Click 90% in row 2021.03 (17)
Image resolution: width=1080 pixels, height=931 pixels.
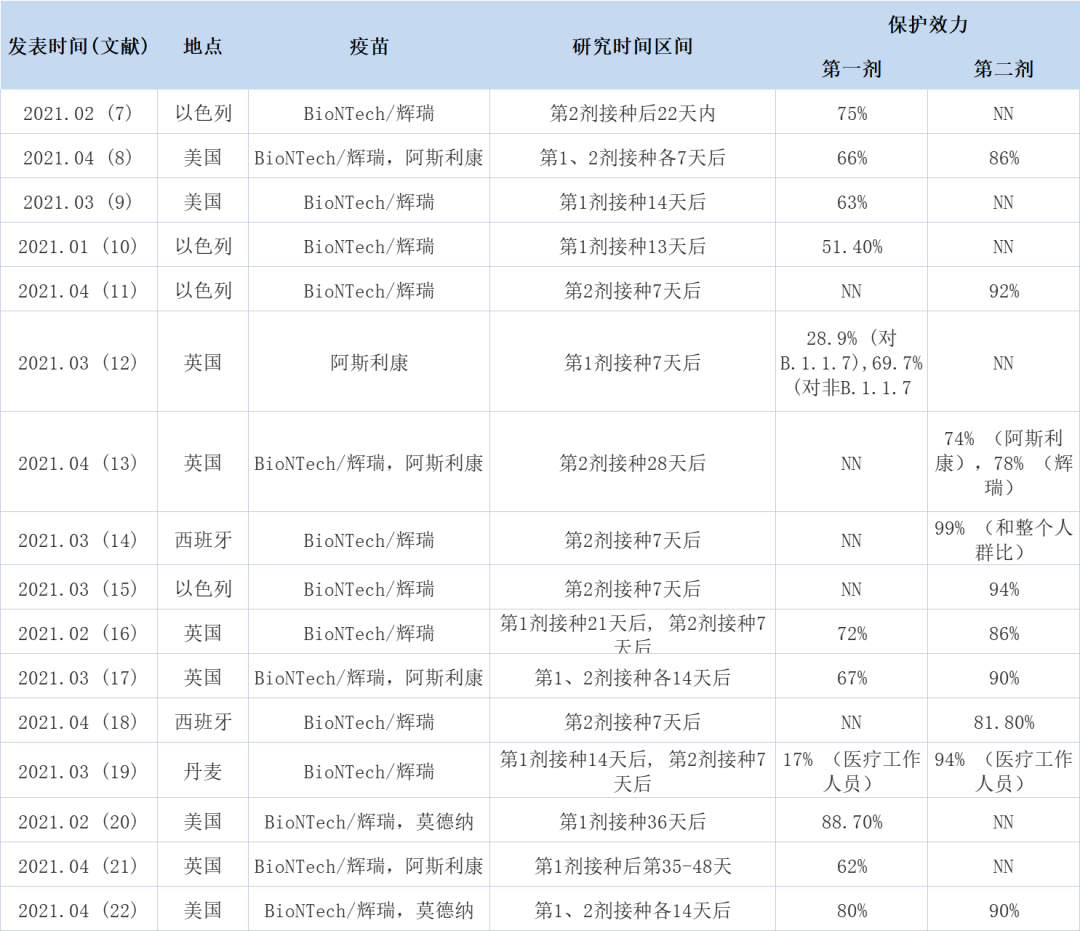click(x=1004, y=678)
